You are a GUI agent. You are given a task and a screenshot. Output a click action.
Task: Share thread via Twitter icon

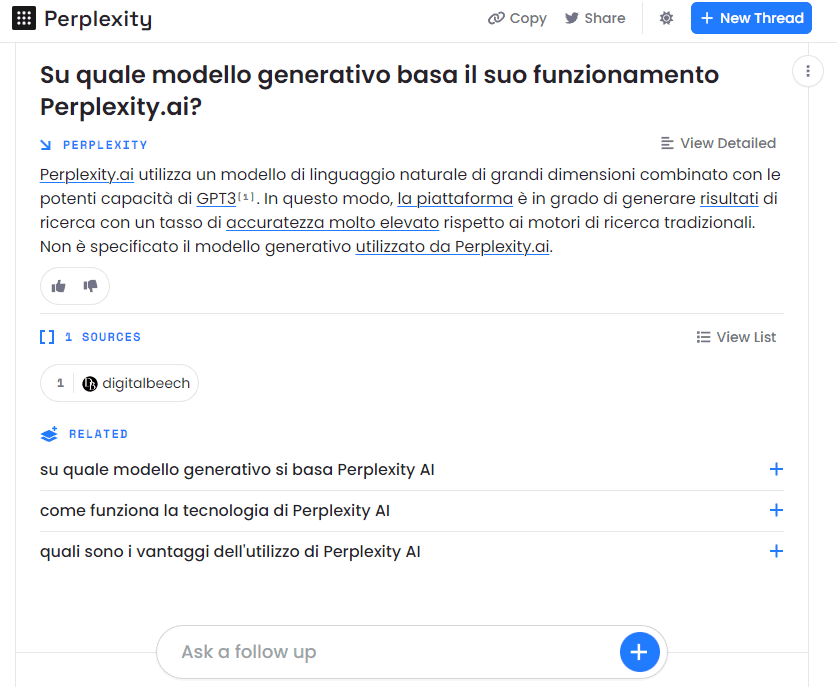(572, 18)
